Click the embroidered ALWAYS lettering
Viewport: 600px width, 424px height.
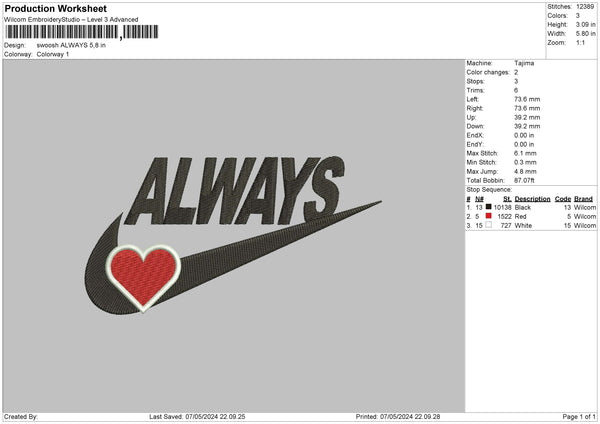[235, 190]
